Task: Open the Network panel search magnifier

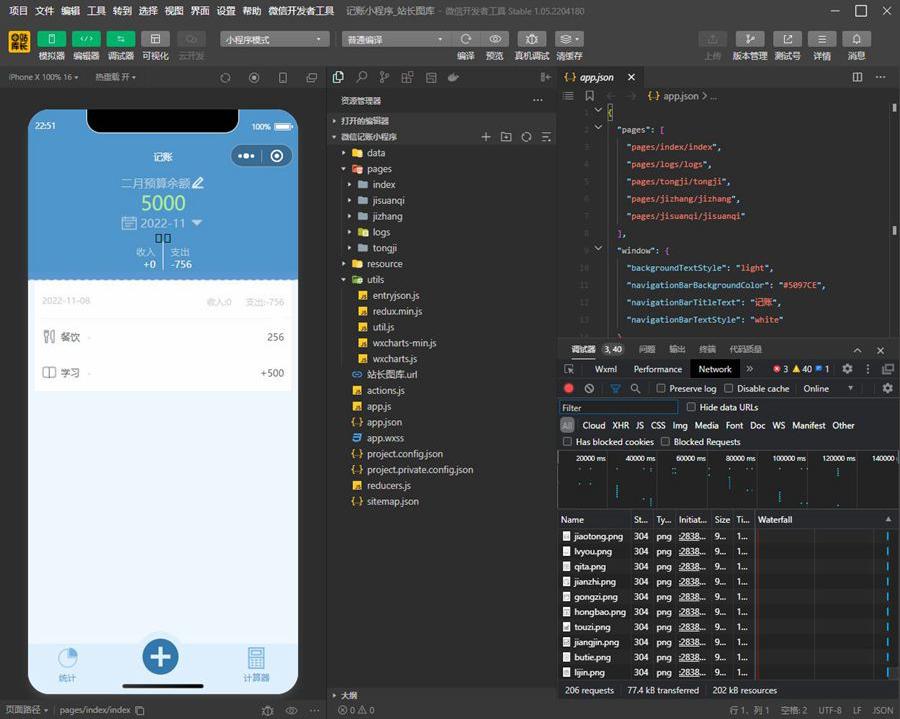Action: tap(635, 388)
